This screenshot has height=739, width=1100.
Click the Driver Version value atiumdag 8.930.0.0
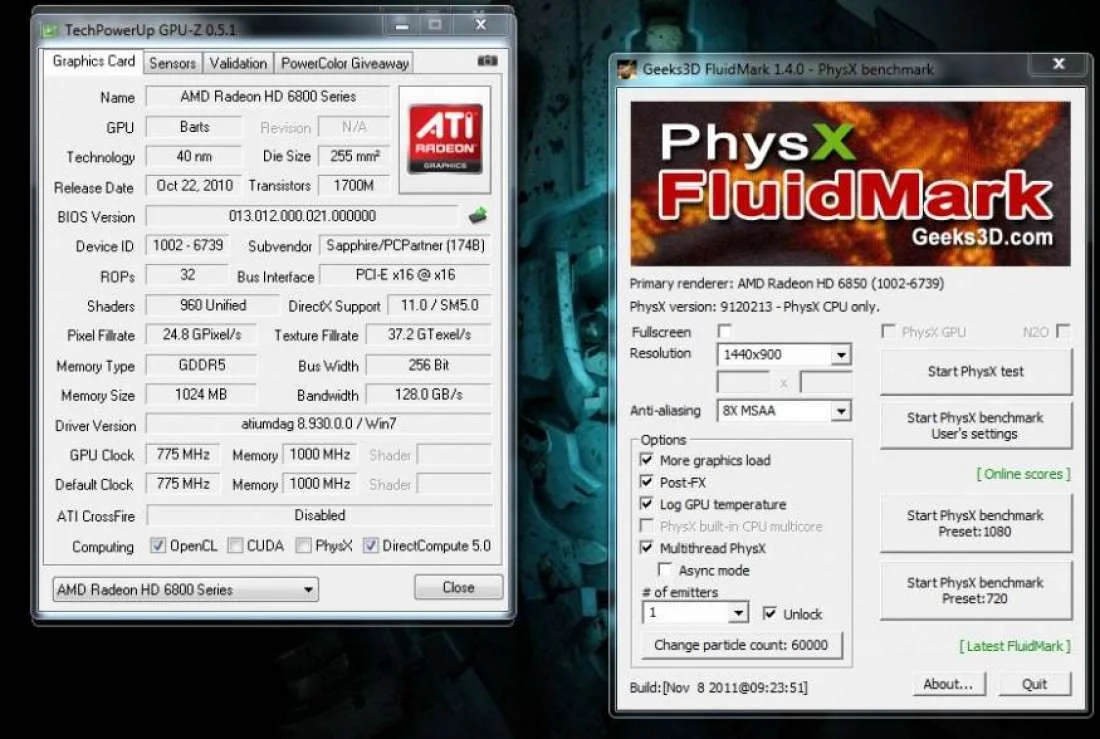click(318, 424)
